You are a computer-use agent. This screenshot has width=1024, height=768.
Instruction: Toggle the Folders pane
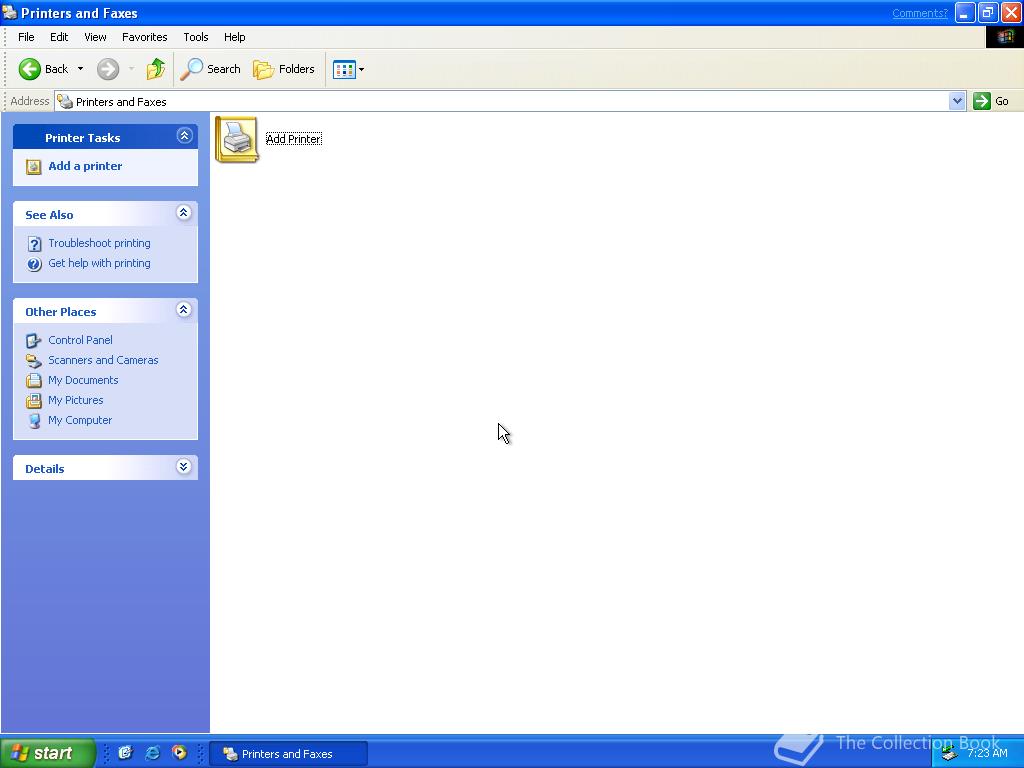[x=283, y=69]
